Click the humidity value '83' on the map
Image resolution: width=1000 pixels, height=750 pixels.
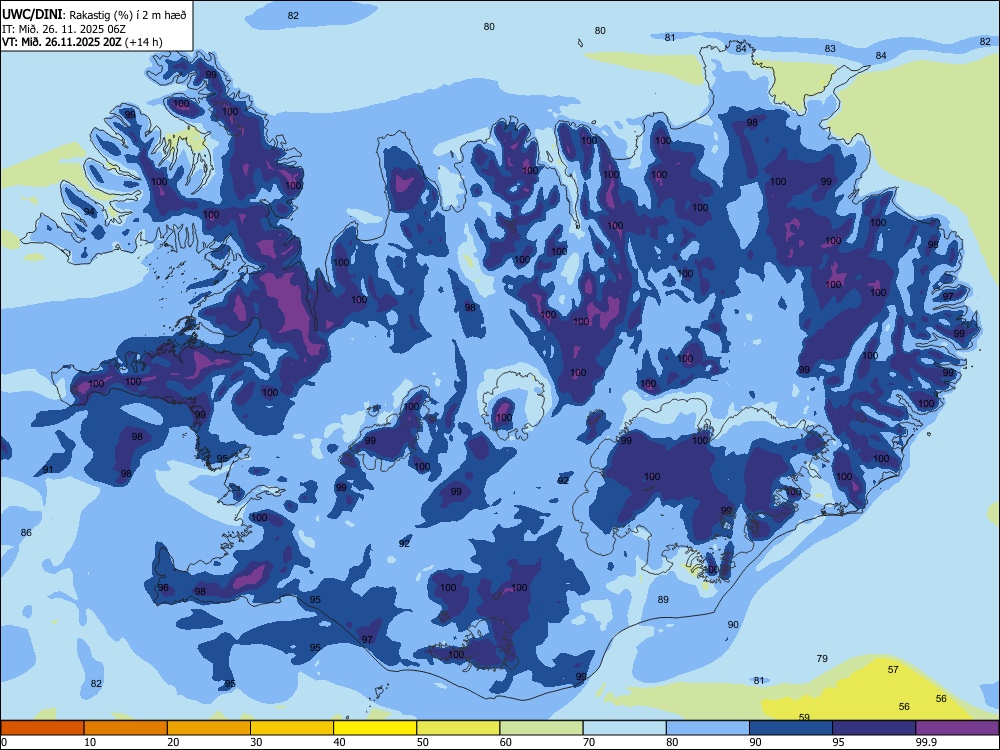click(830, 48)
